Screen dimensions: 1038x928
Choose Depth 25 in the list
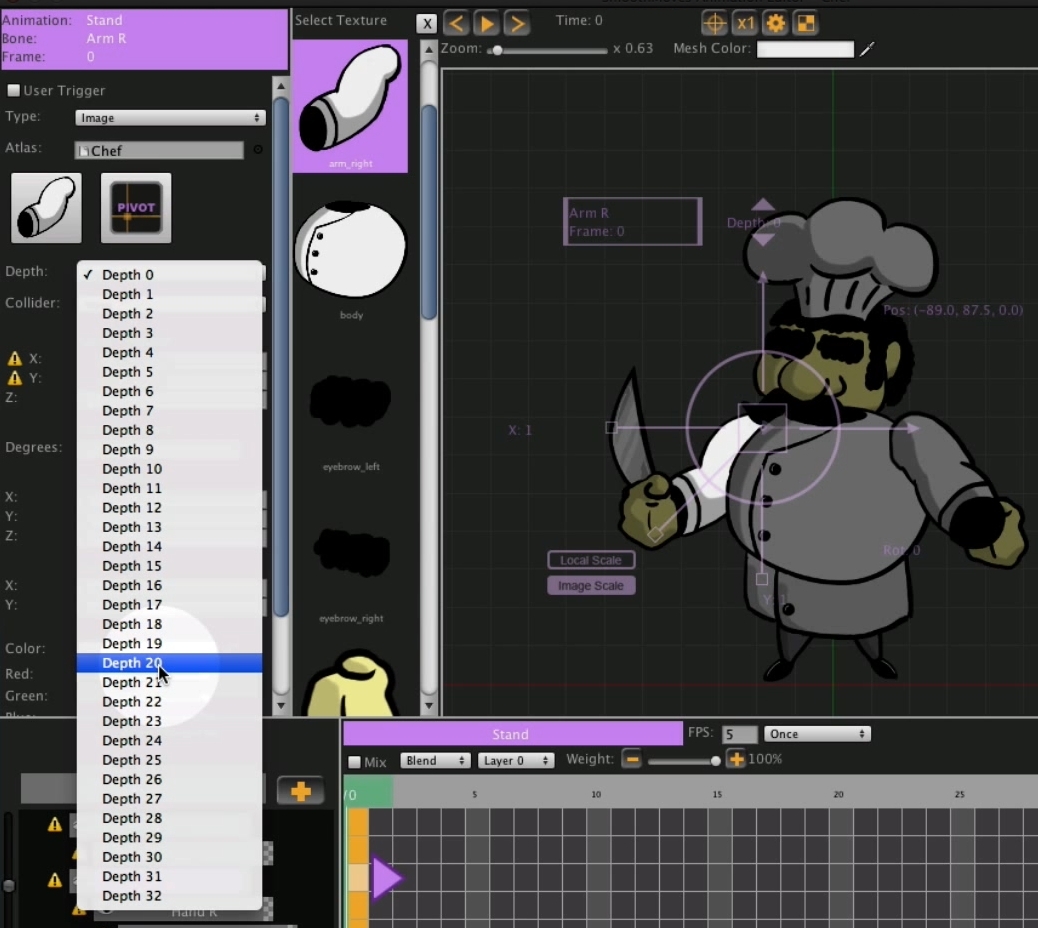tap(169, 760)
